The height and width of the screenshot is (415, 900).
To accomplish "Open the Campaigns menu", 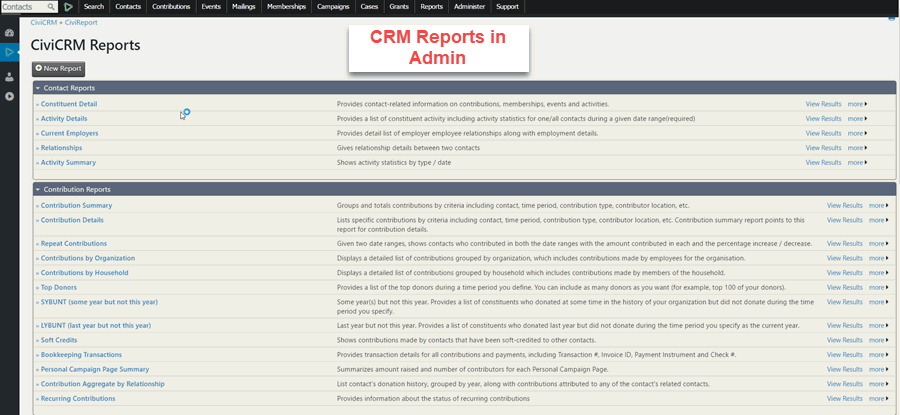I will 332,7.
